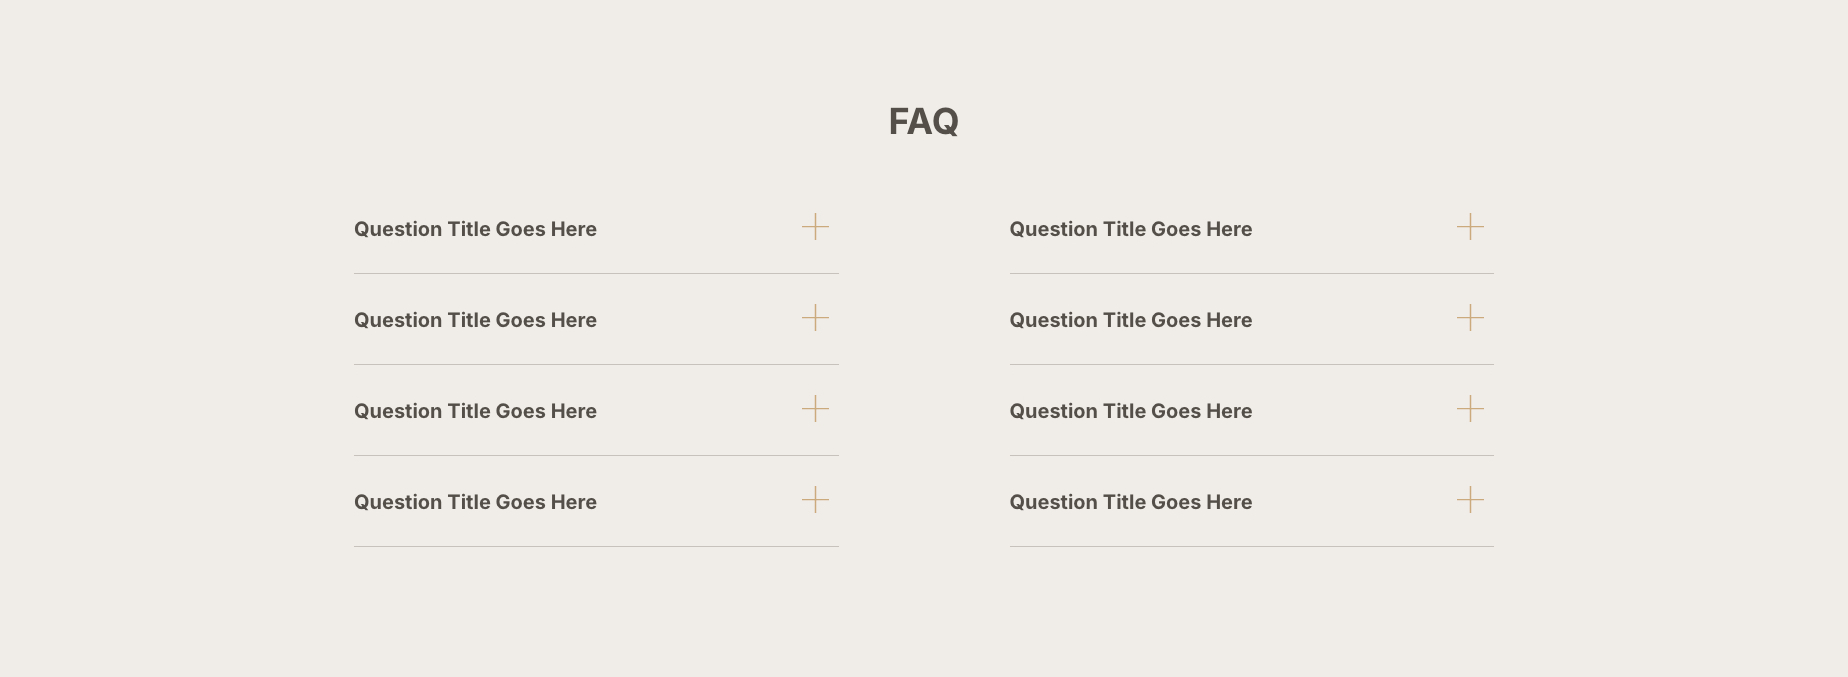Open the third question title in the left column
The width and height of the screenshot is (1848, 677).
coord(475,411)
